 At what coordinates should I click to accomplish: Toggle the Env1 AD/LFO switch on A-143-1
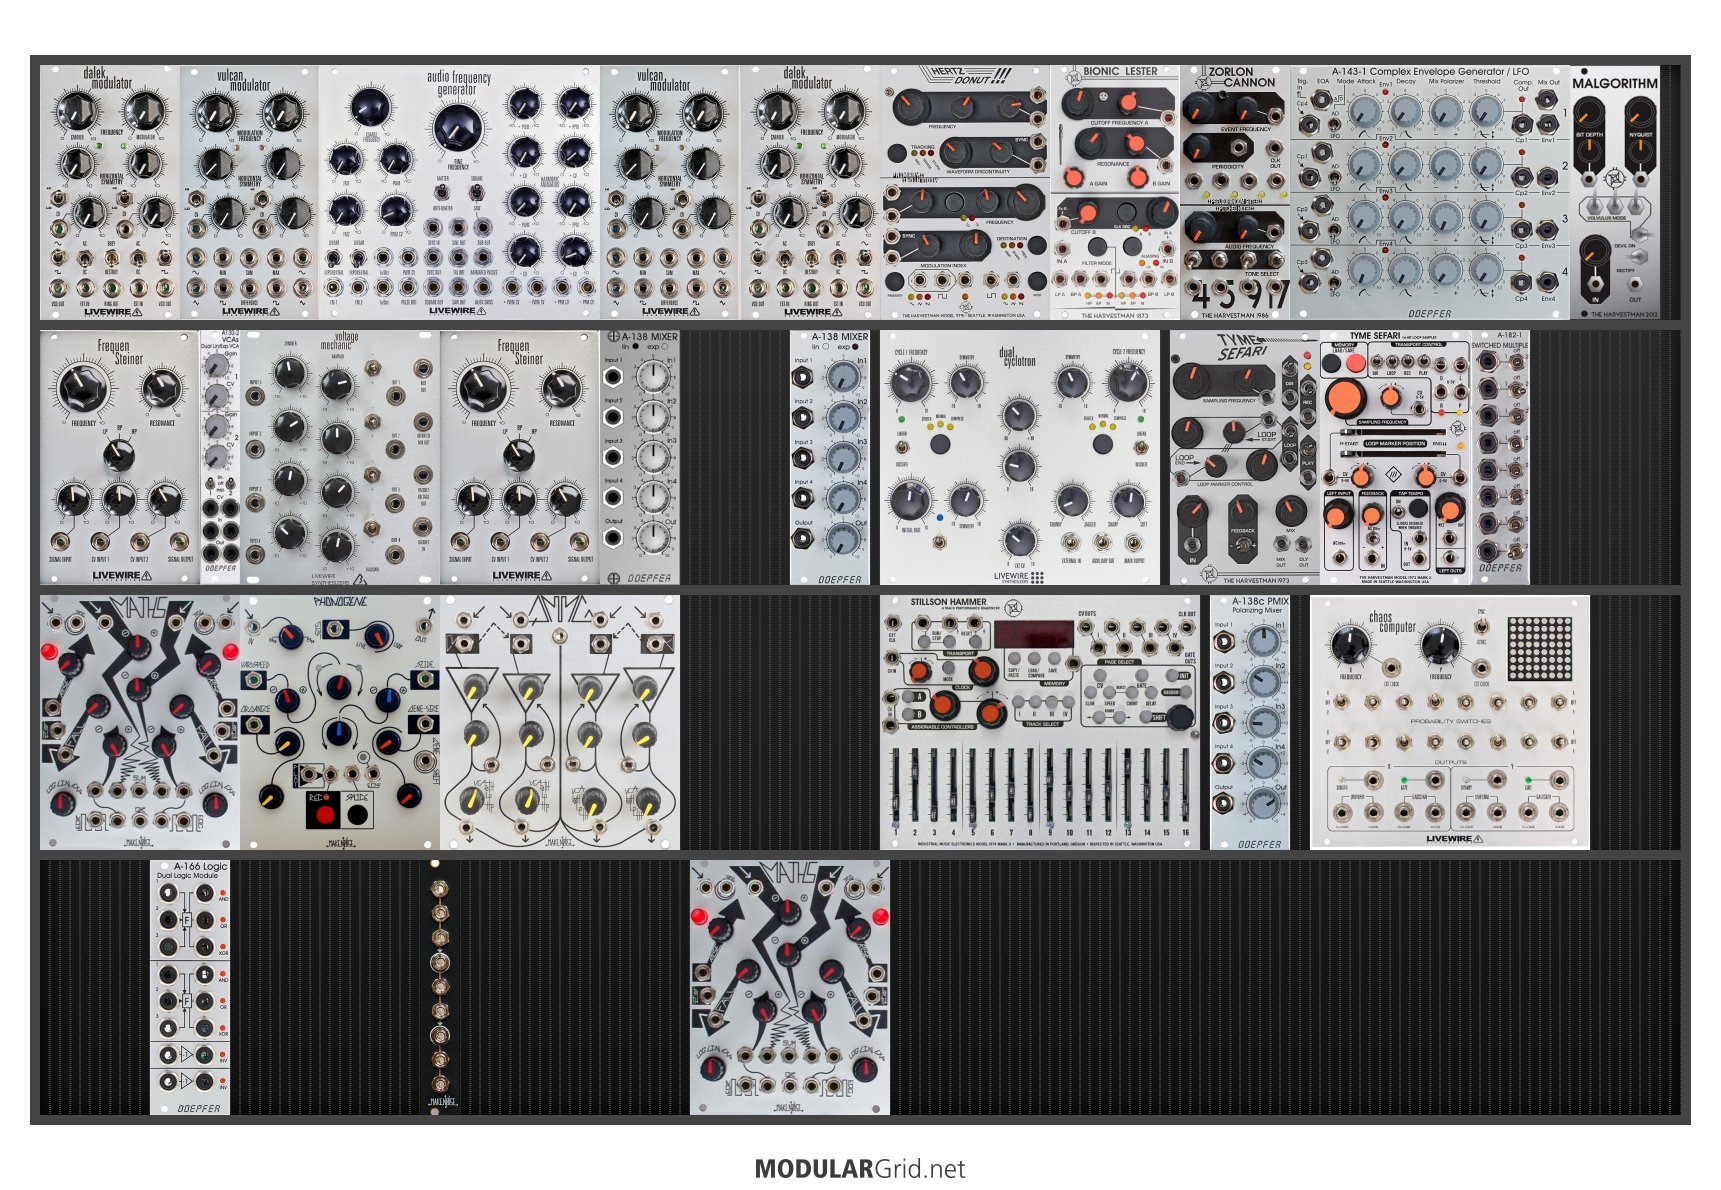[1334, 124]
